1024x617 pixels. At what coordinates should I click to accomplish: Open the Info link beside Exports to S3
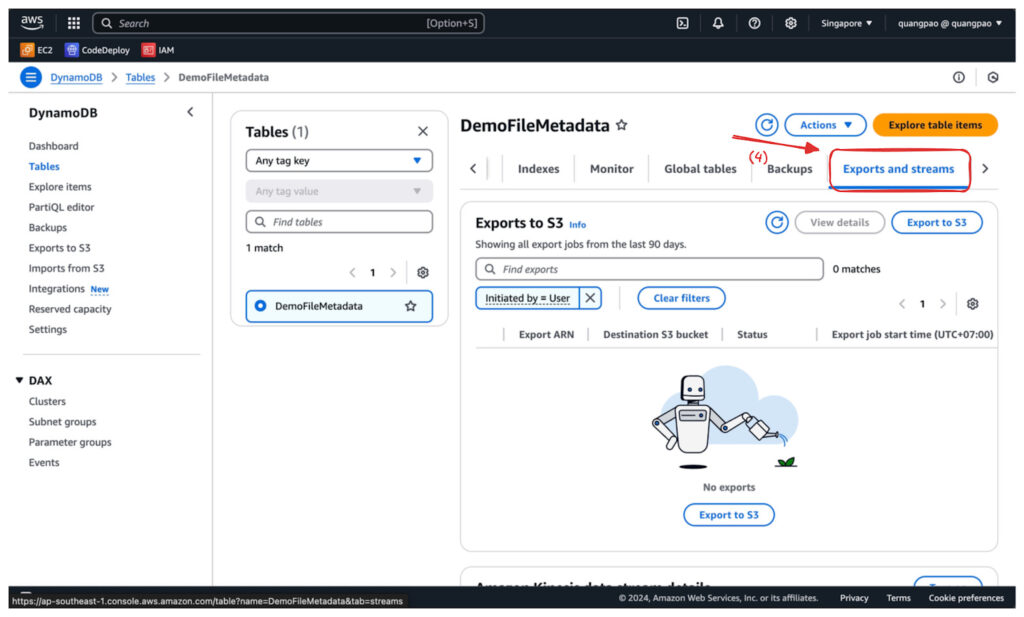coord(577,225)
